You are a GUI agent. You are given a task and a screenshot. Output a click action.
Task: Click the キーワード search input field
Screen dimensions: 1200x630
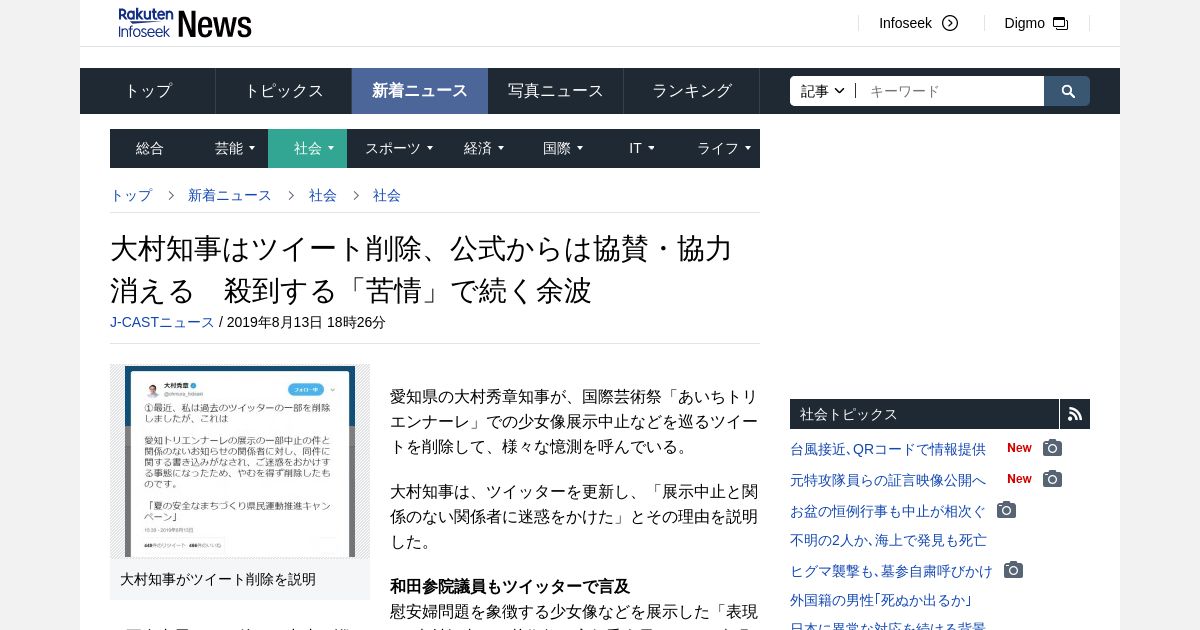click(950, 91)
